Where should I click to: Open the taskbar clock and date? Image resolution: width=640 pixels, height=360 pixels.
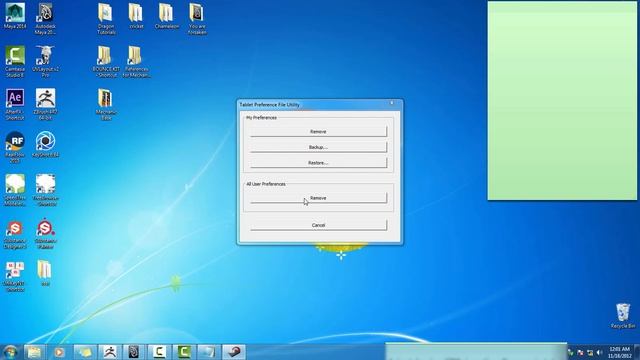pos(620,353)
